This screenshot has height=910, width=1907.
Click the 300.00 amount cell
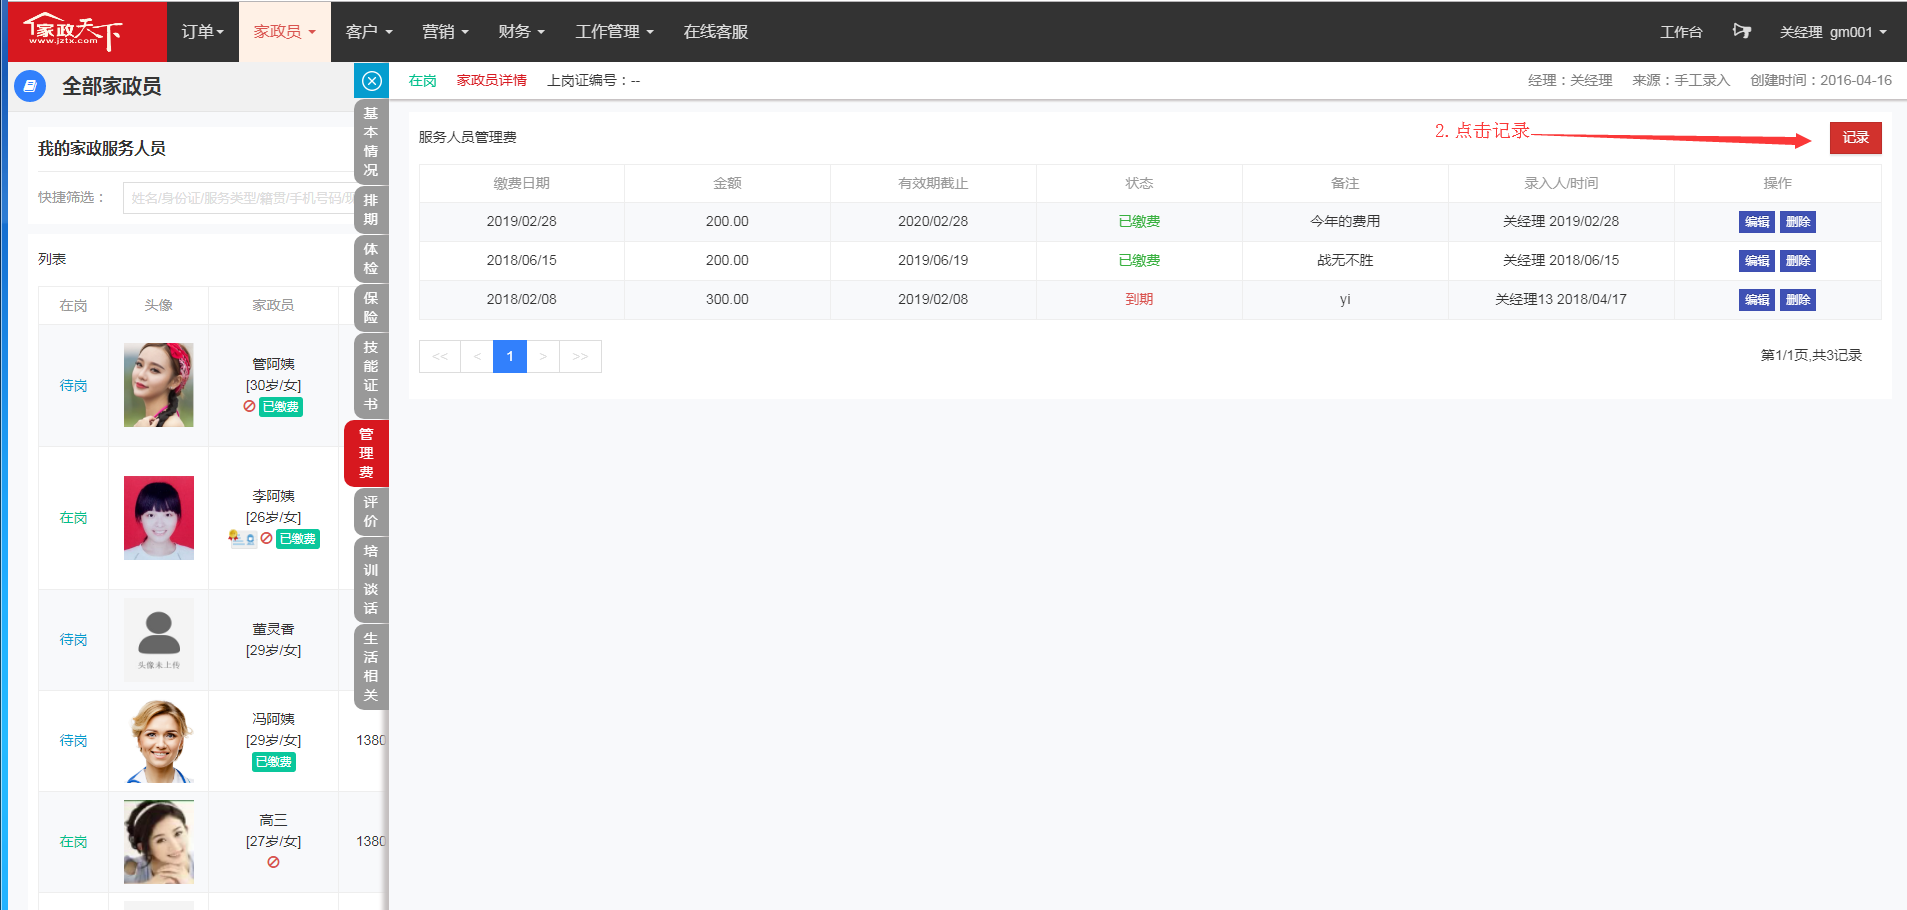click(727, 300)
